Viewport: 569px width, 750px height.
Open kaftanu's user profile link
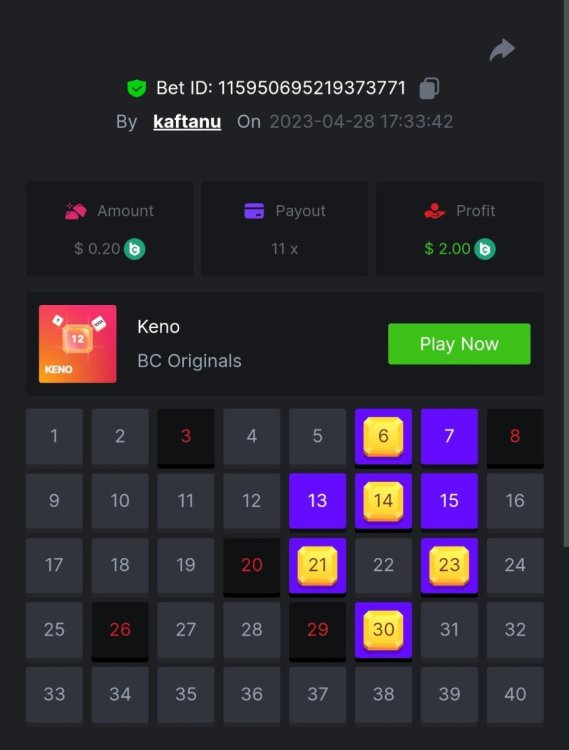pos(187,121)
